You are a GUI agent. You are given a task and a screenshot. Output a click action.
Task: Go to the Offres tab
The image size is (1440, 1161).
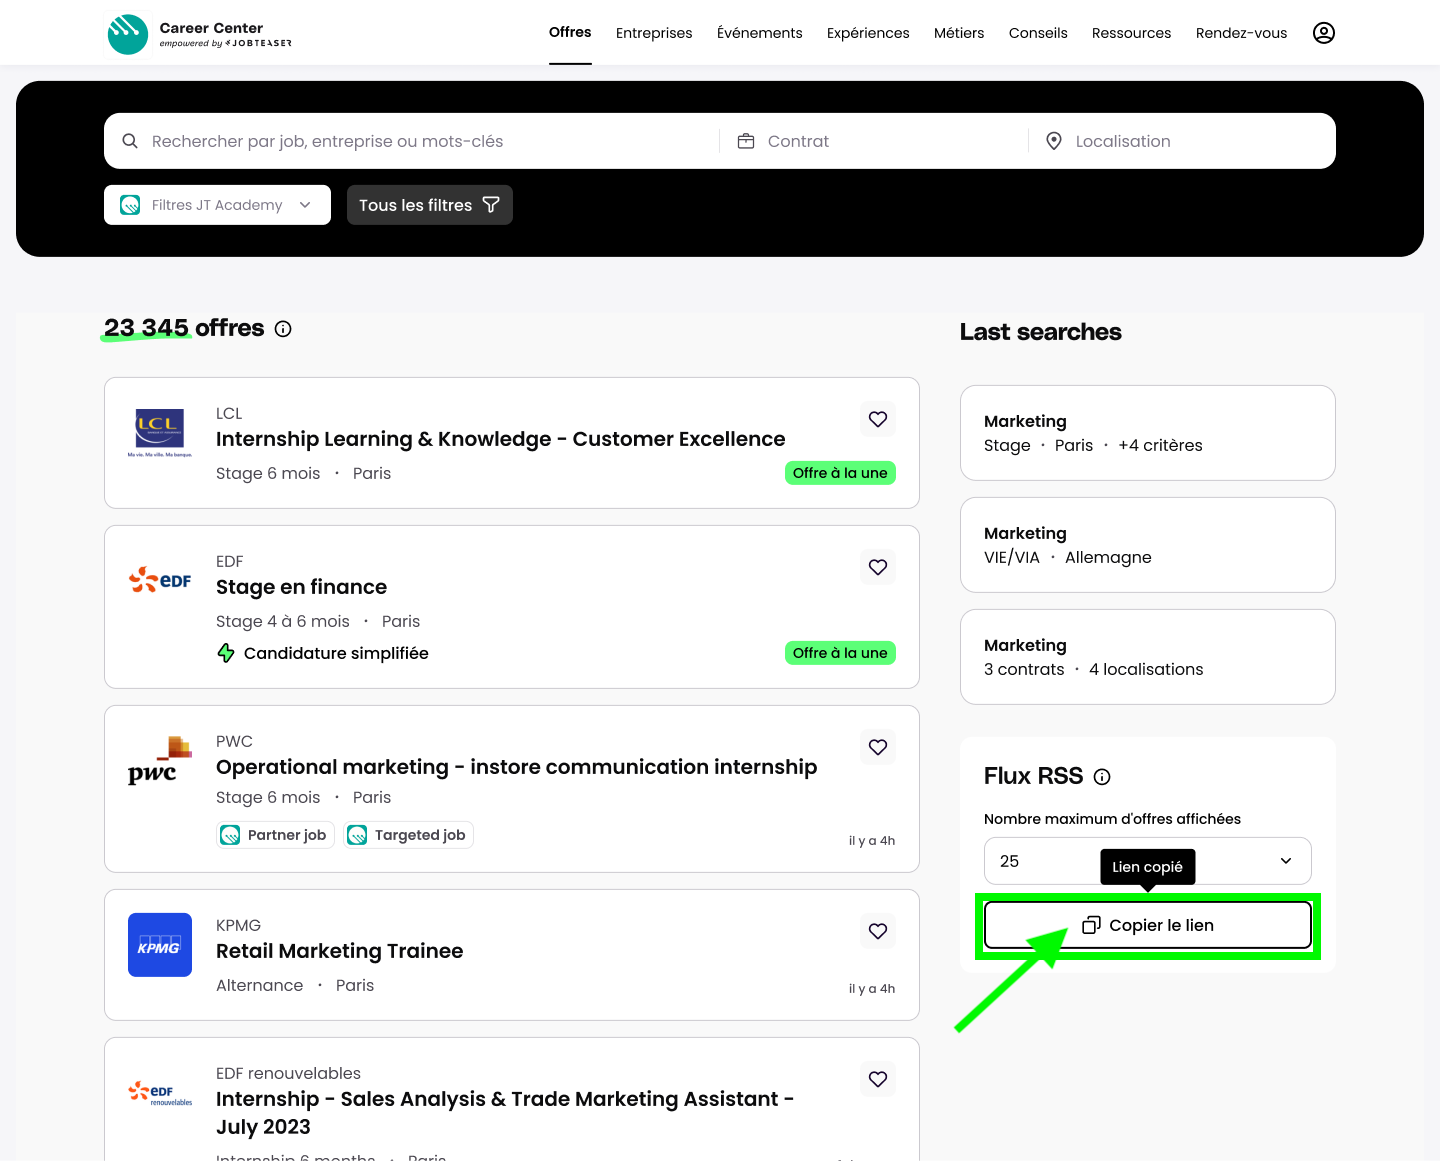pos(570,33)
